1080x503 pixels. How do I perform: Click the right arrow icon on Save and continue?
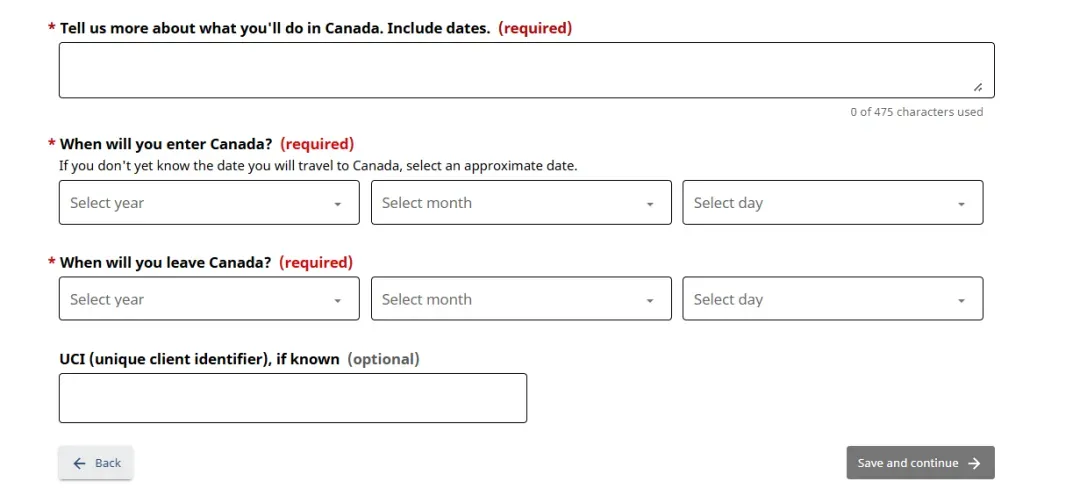point(975,463)
